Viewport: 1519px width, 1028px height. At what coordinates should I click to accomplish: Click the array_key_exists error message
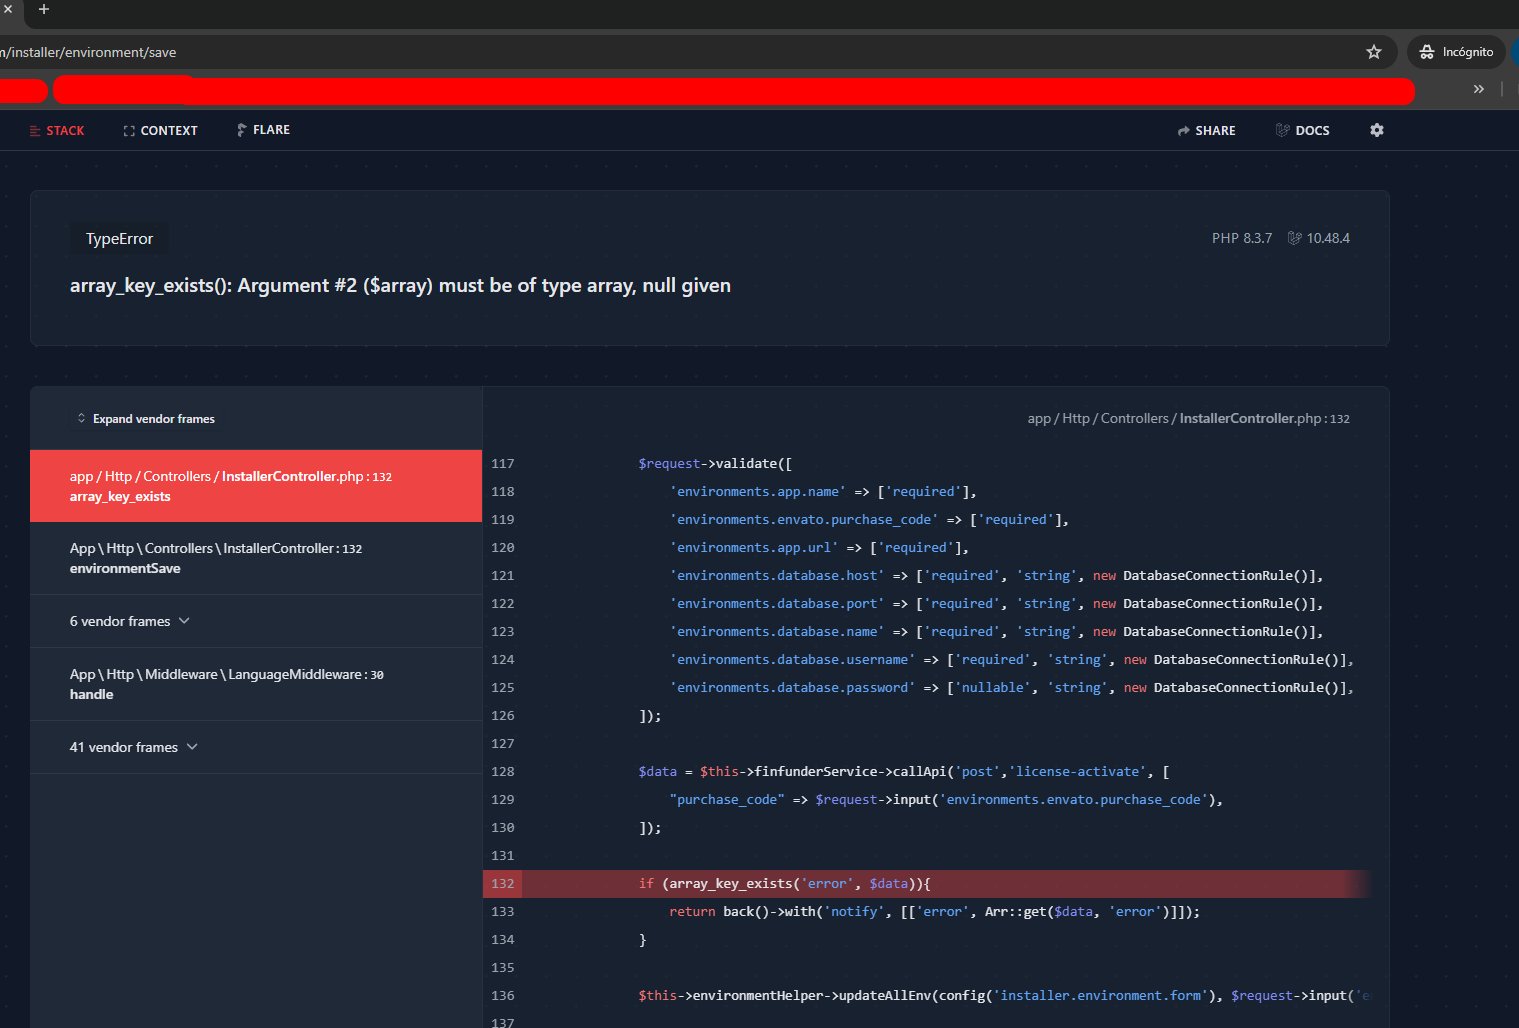pyautogui.click(x=400, y=286)
